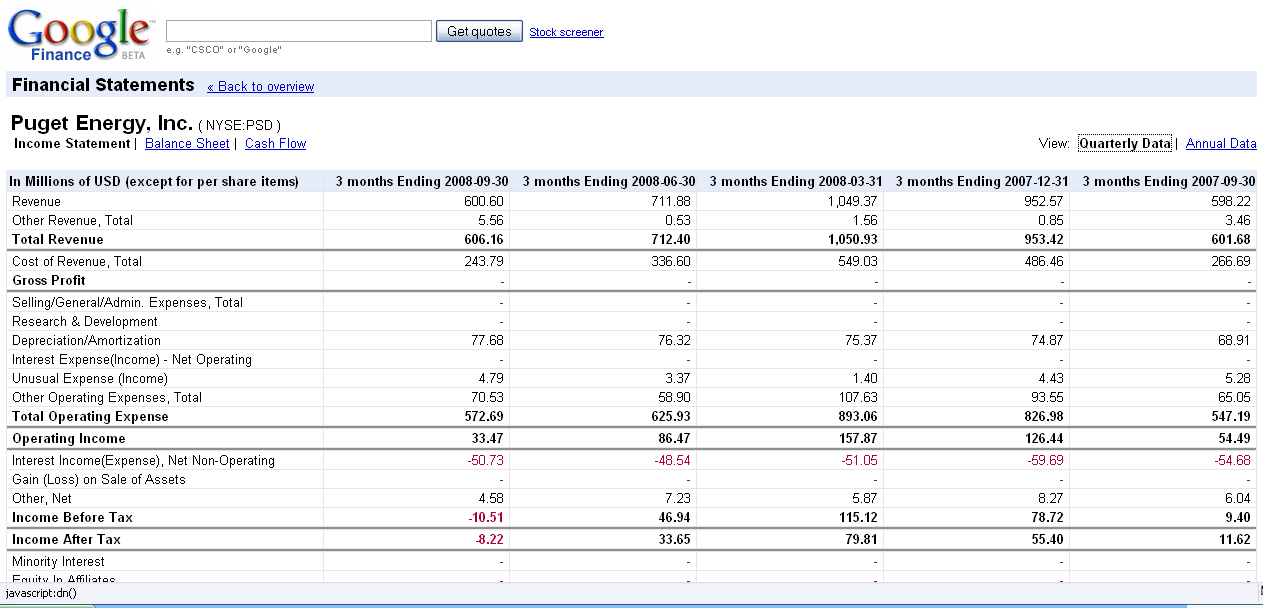
Task: Click the Revenue value 600.60
Action: click(x=485, y=201)
